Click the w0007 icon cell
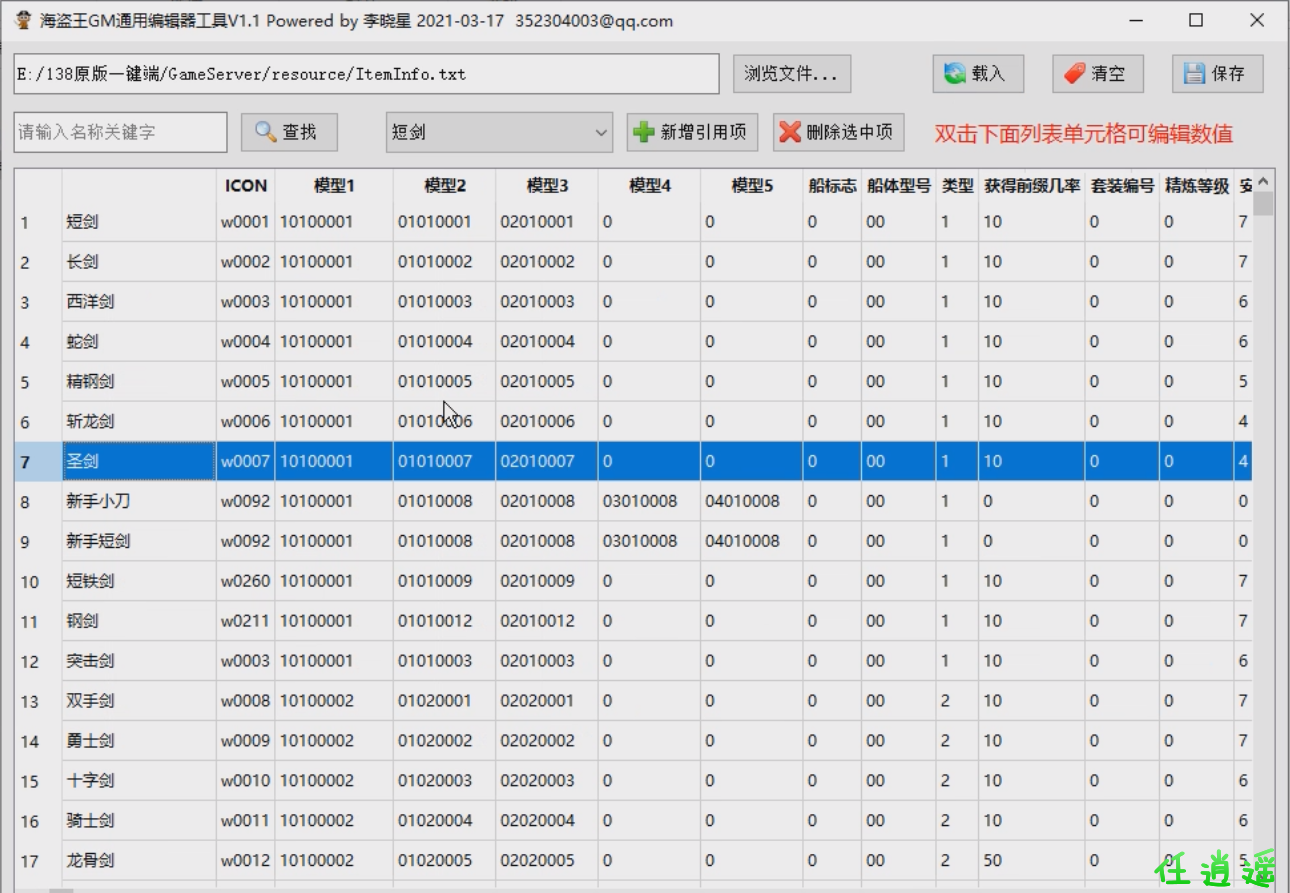 coord(246,462)
